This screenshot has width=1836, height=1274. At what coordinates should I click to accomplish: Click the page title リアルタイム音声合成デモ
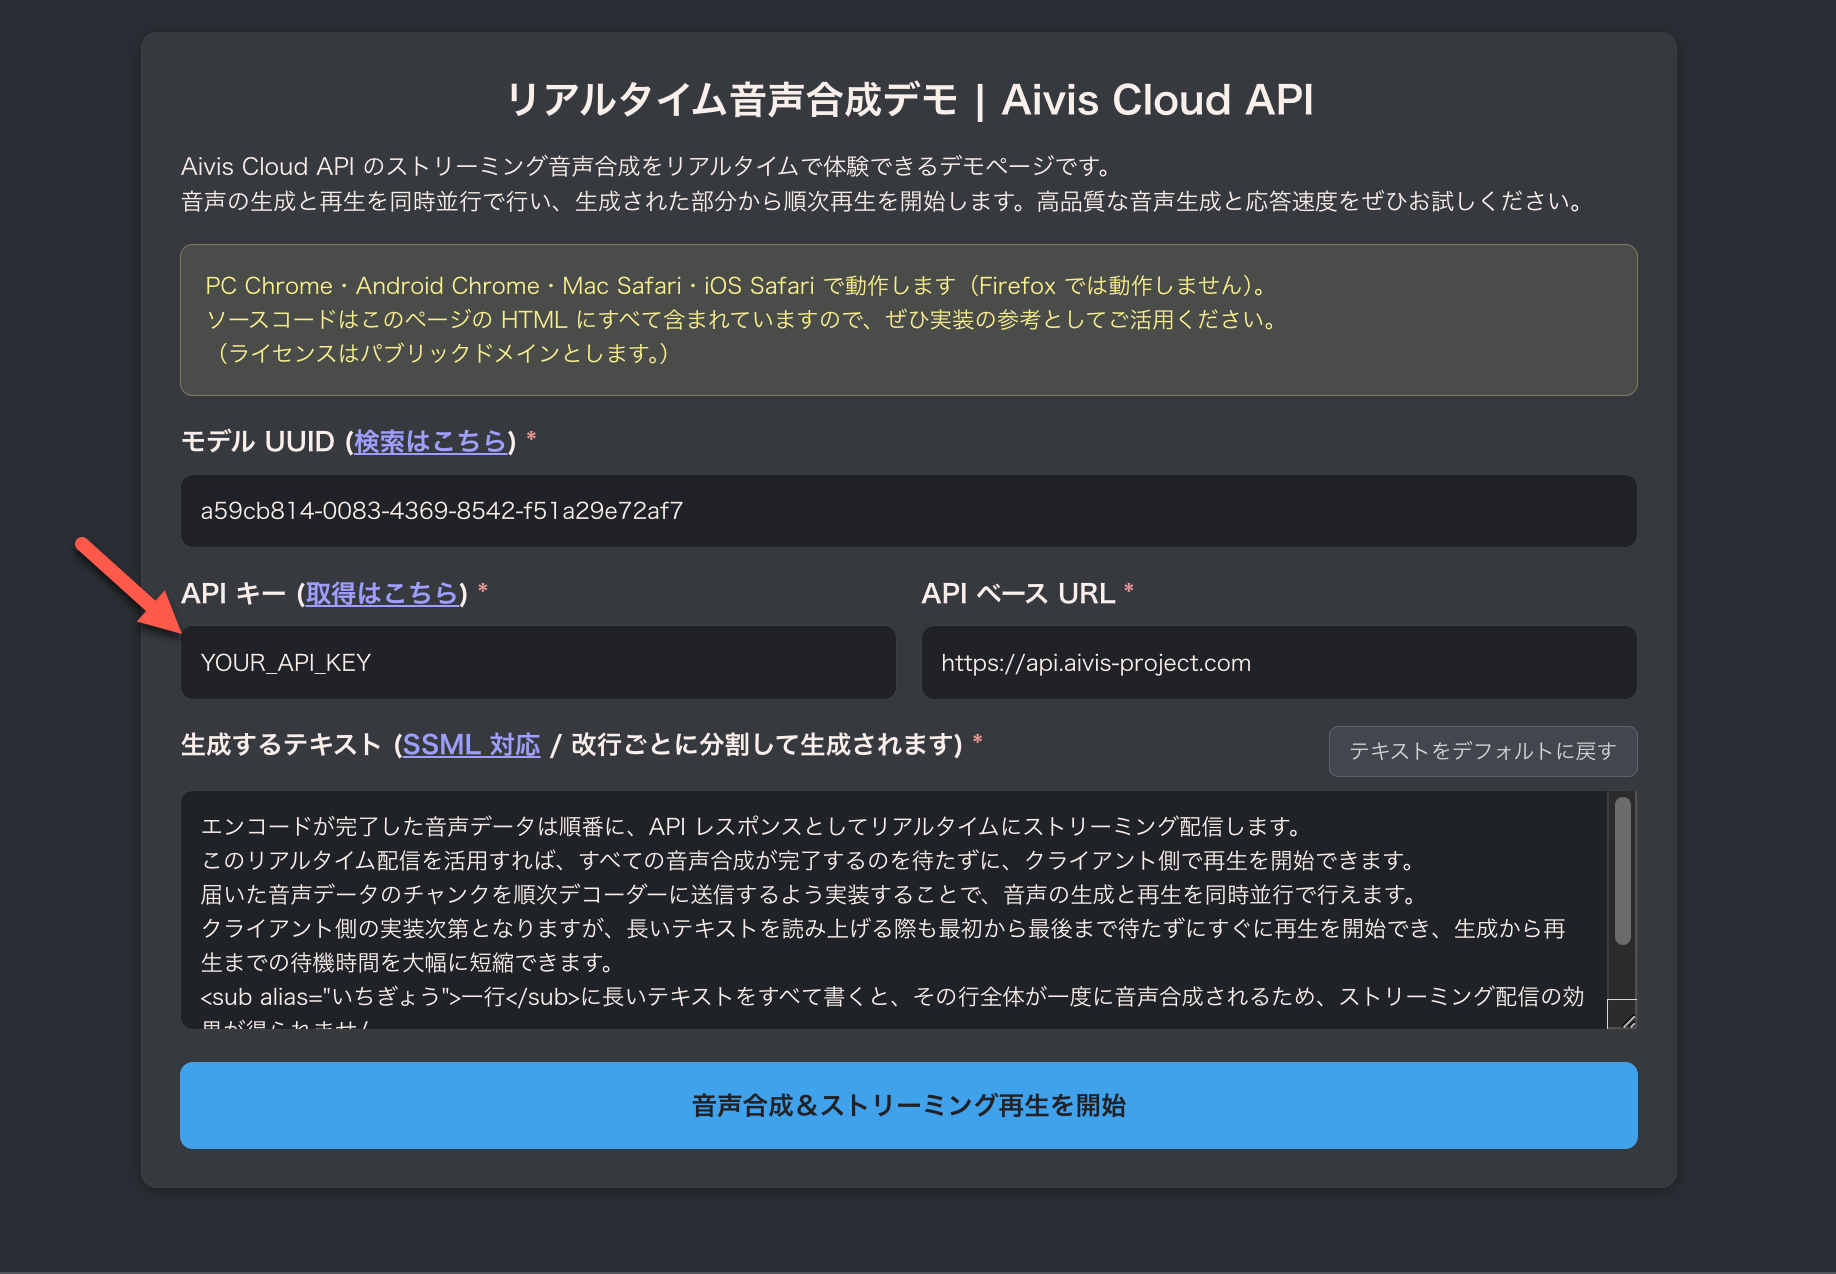[908, 99]
